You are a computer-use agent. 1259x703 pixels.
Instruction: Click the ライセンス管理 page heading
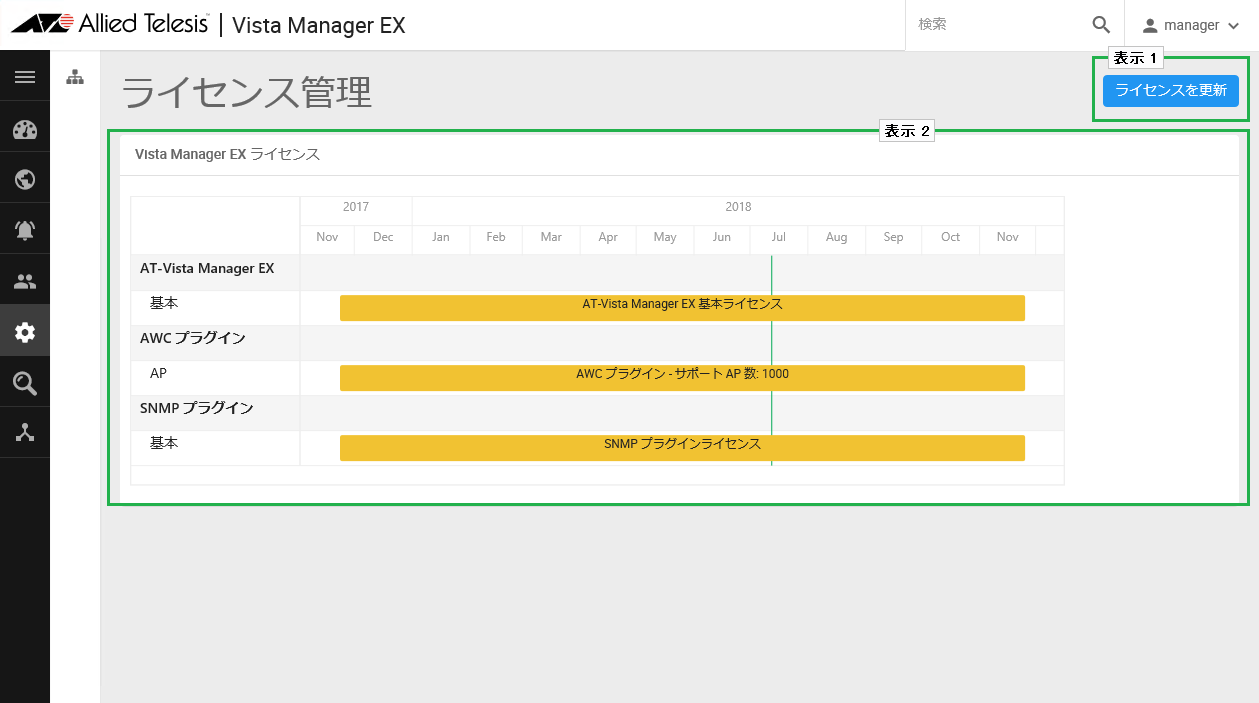click(x=247, y=93)
